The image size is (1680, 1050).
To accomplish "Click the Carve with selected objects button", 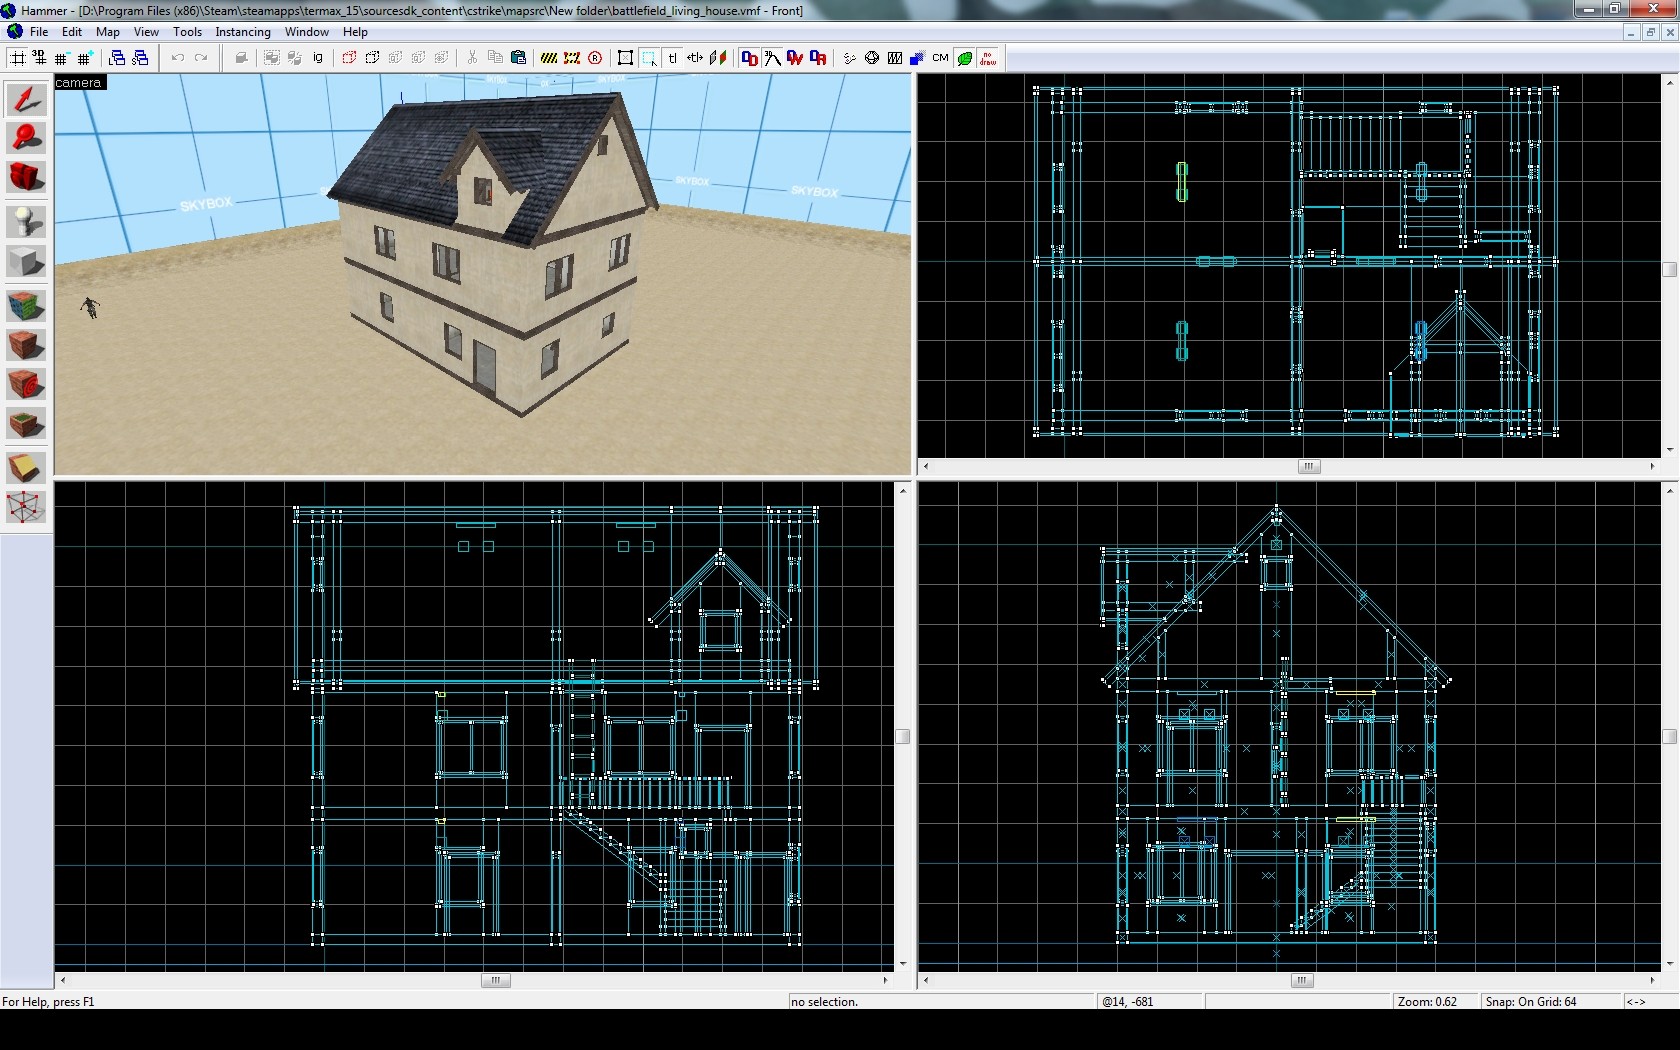I will tap(241, 58).
